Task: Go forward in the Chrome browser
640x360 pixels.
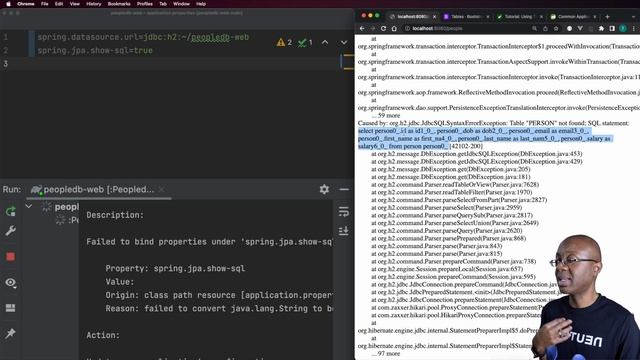Action: tap(373, 29)
